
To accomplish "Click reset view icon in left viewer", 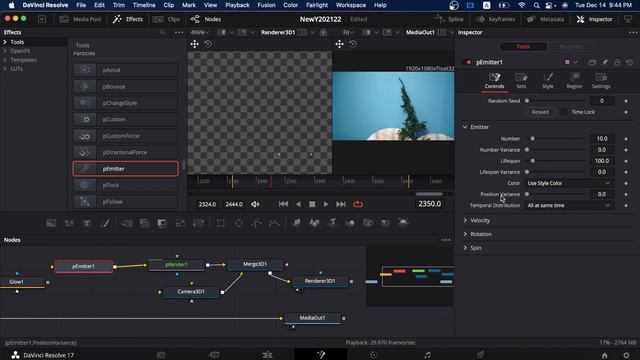I will coord(208,44).
